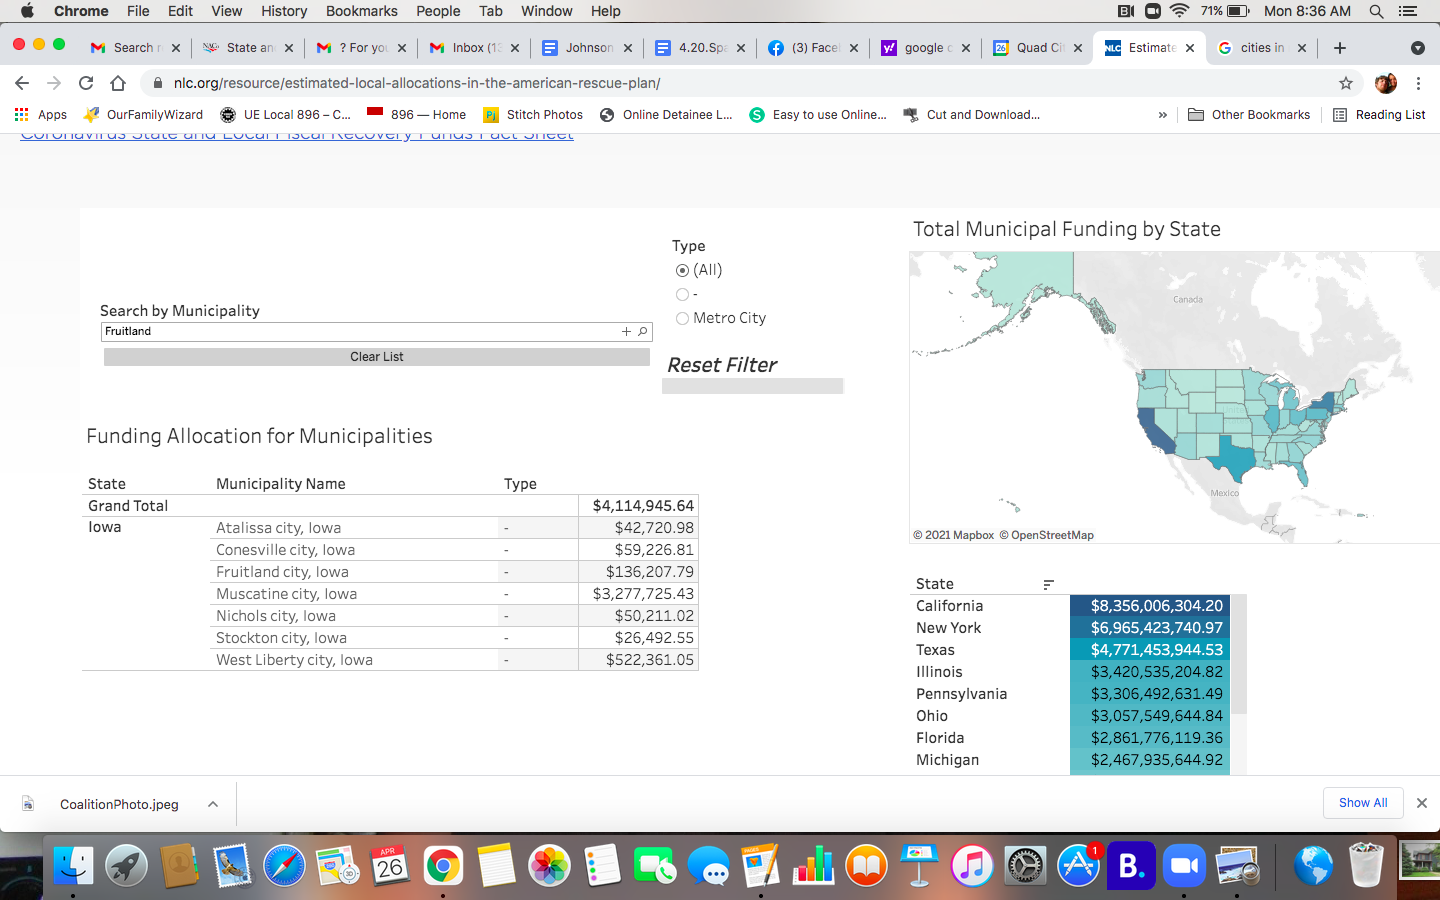
Task: Open the tab search dropdown arrow
Action: [x=1417, y=48]
